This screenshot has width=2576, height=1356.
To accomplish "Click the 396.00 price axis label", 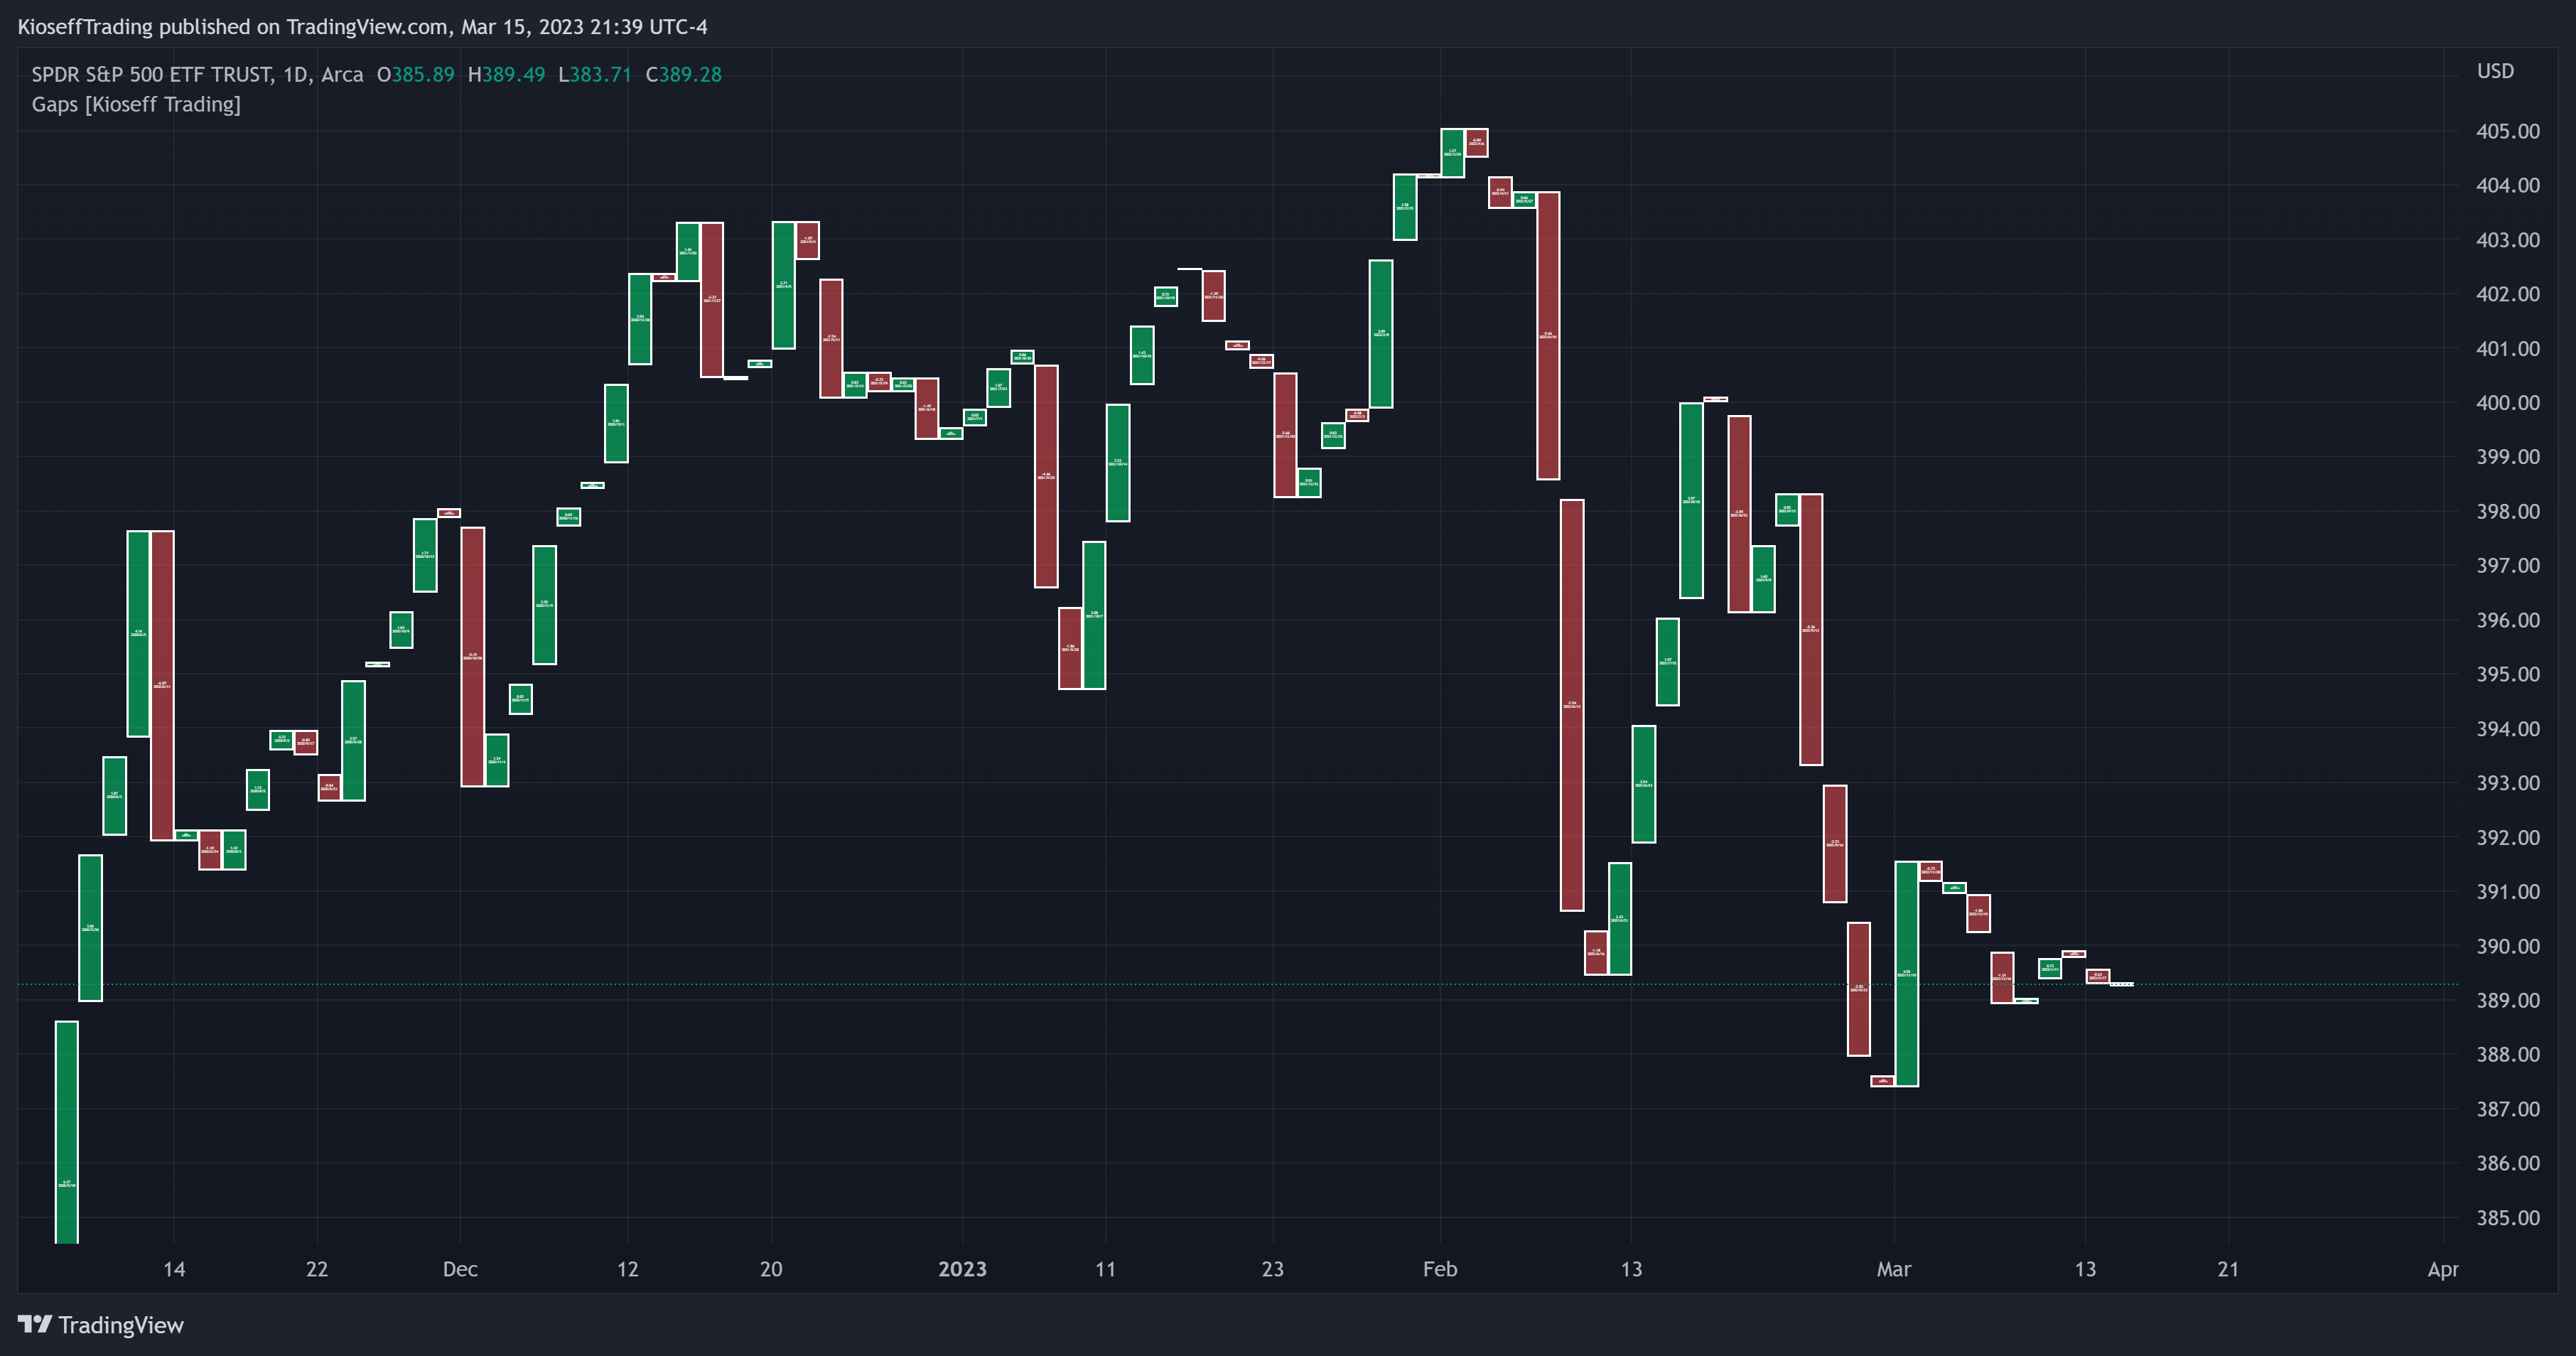I will [x=2507, y=620].
